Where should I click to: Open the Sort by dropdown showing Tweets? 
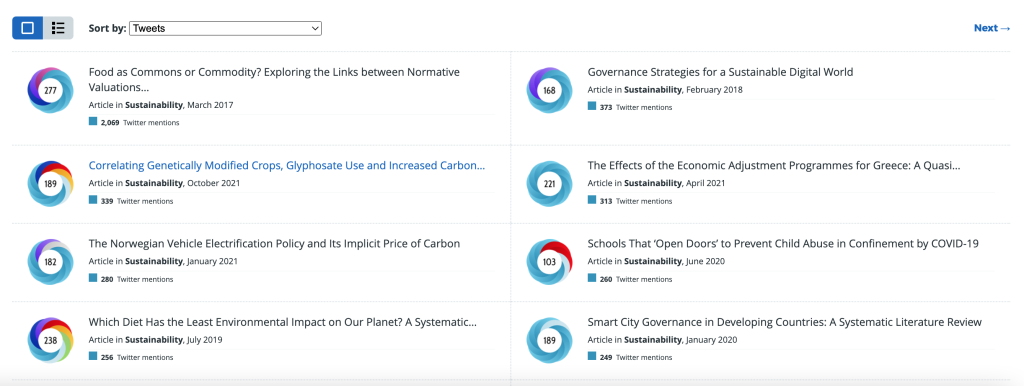225,28
